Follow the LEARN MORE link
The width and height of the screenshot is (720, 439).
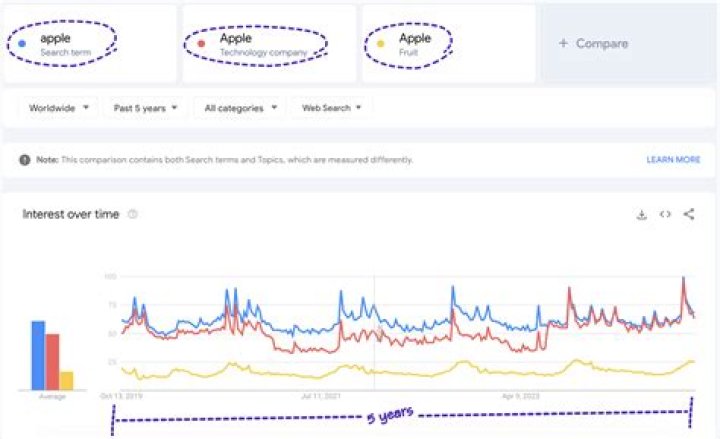tap(673, 160)
